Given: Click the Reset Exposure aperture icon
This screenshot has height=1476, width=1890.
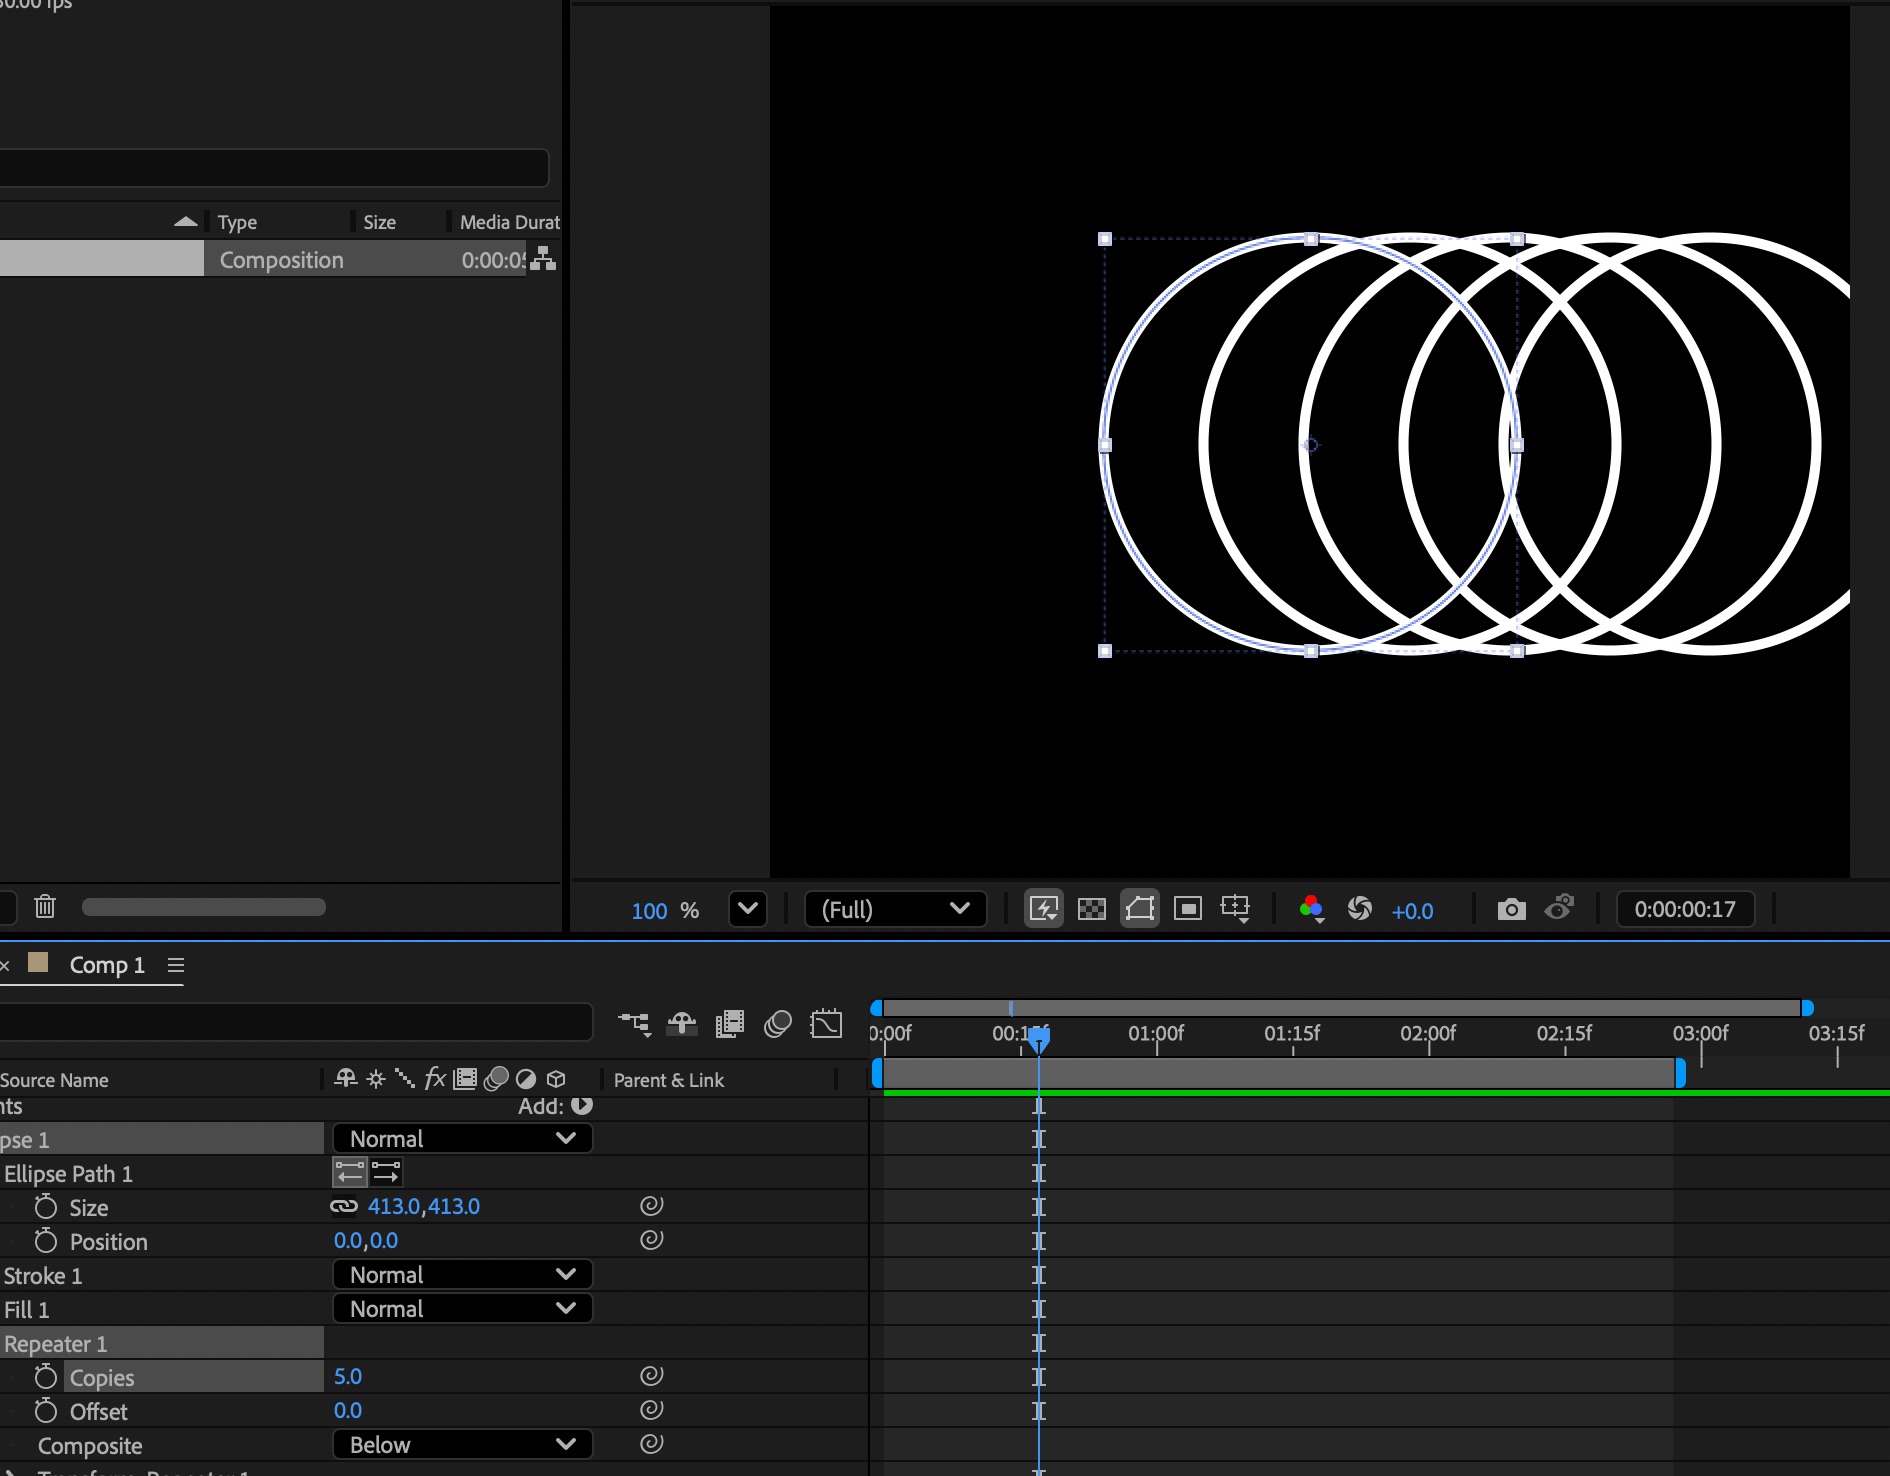Looking at the screenshot, I should 1359,909.
